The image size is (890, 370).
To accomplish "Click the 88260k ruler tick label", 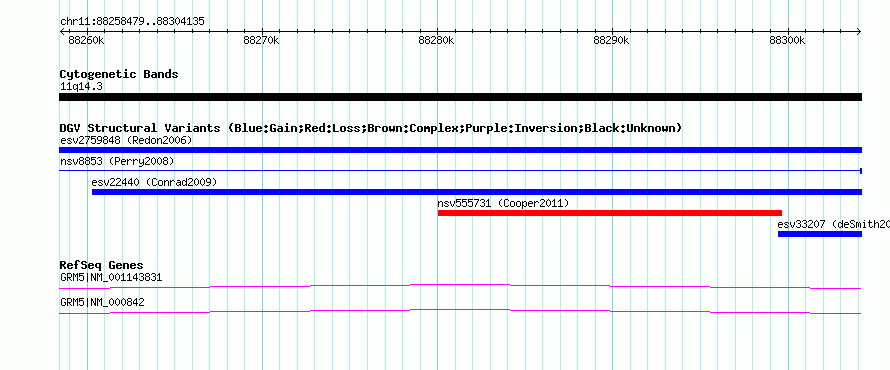I will [86, 41].
